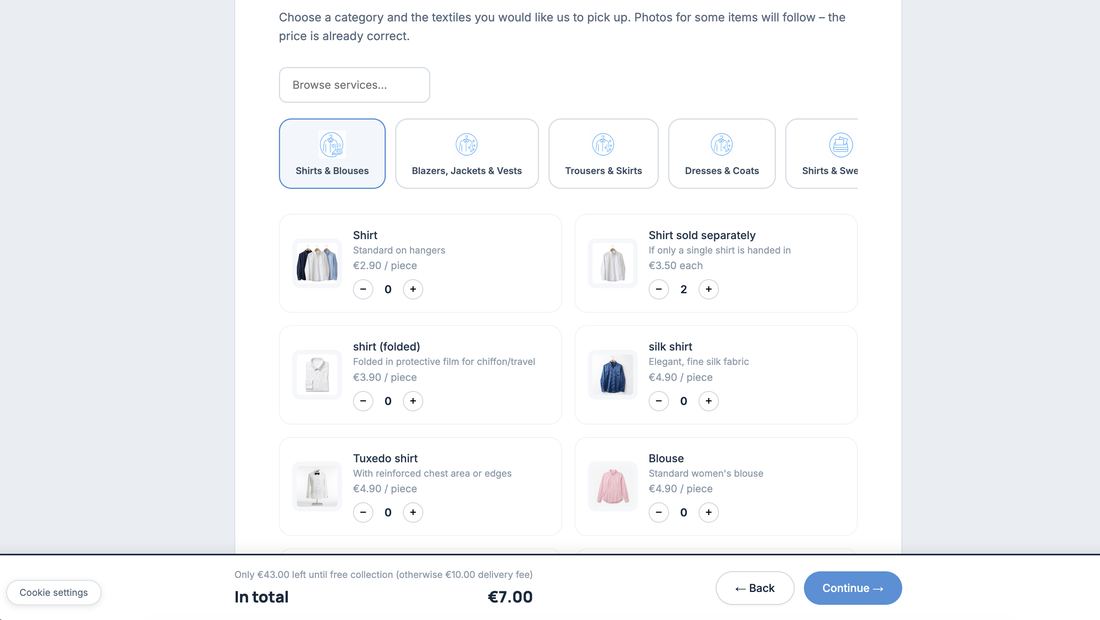This screenshot has width=1100, height=620.
Task: Click the Browse services search field
Action: [x=354, y=85]
